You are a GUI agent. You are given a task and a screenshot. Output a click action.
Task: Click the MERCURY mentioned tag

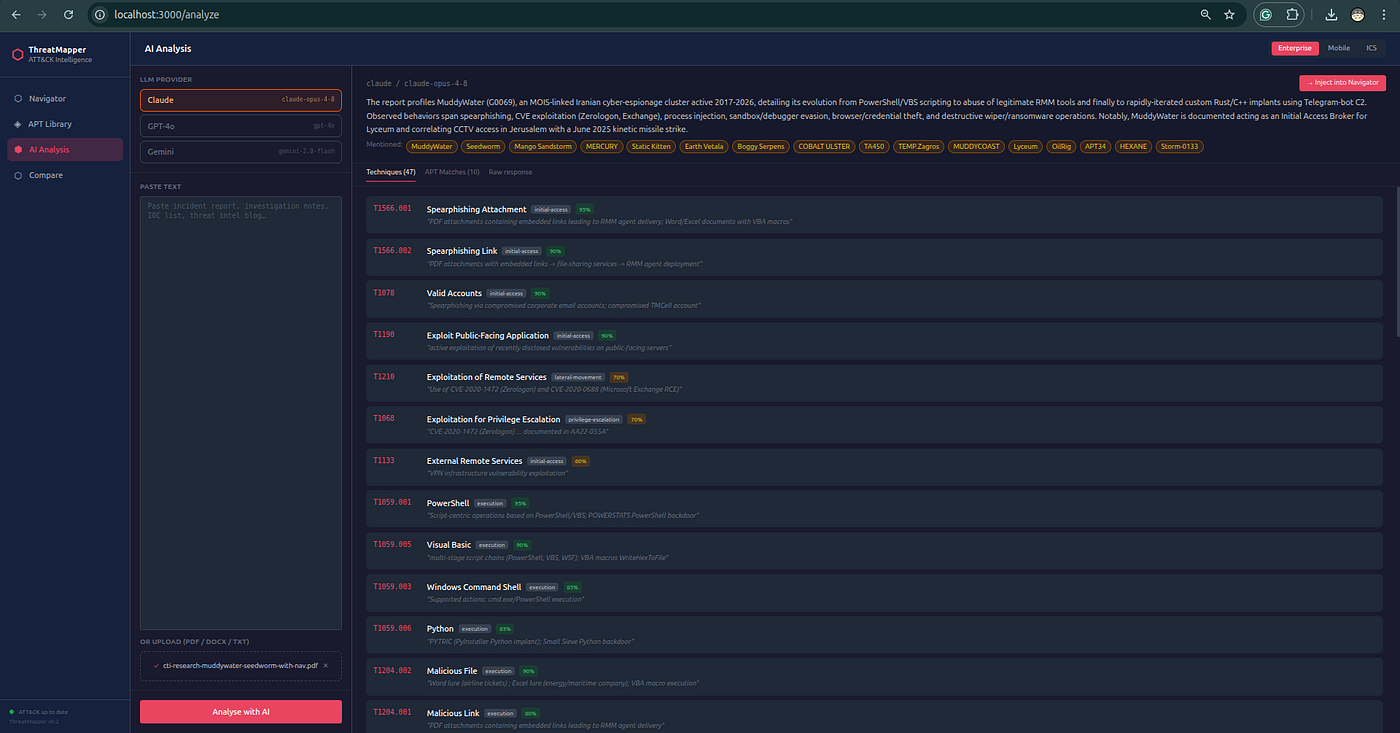[x=602, y=146]
